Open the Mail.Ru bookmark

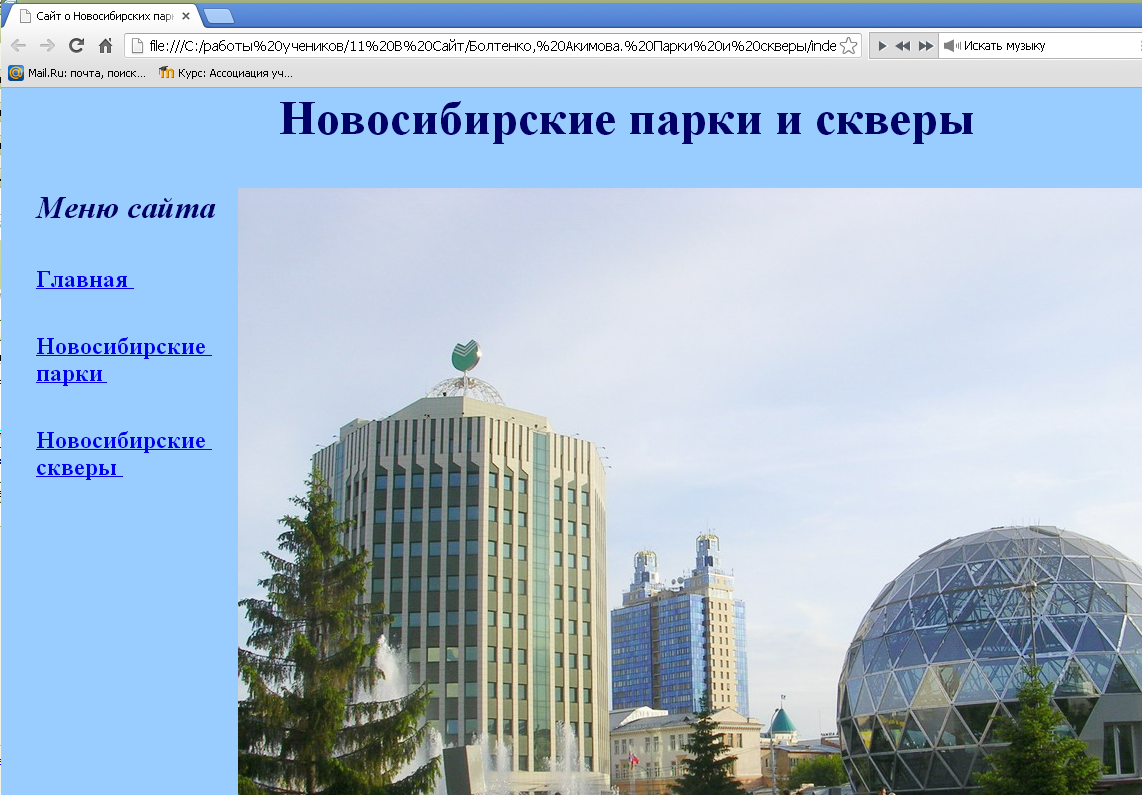(78, 73)
